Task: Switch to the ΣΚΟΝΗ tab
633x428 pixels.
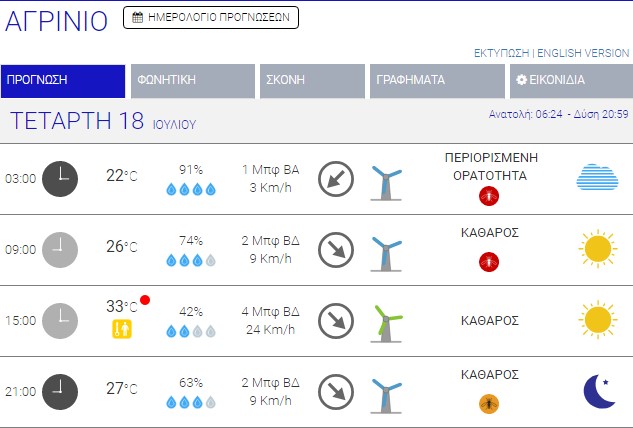Action: point(311,81)
